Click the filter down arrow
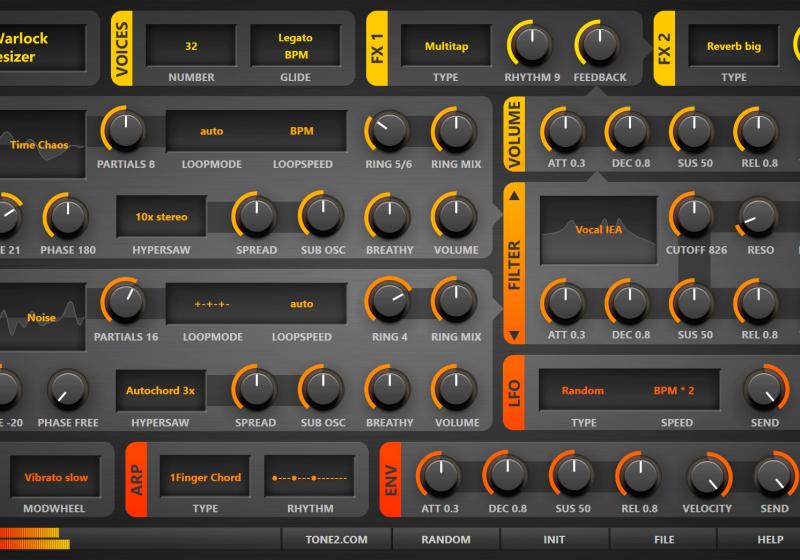 click(x=514, y=335)
